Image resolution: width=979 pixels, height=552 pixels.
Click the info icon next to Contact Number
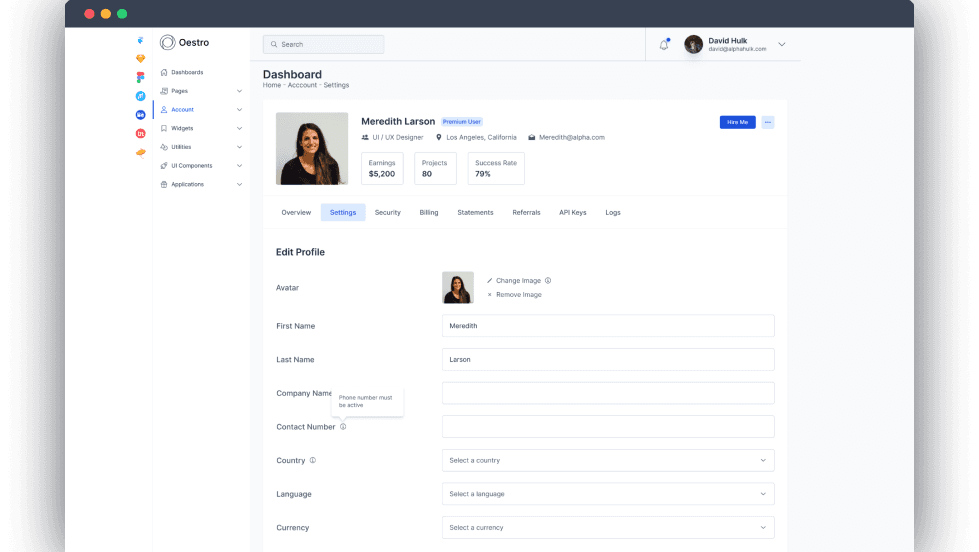pos(343,427)
